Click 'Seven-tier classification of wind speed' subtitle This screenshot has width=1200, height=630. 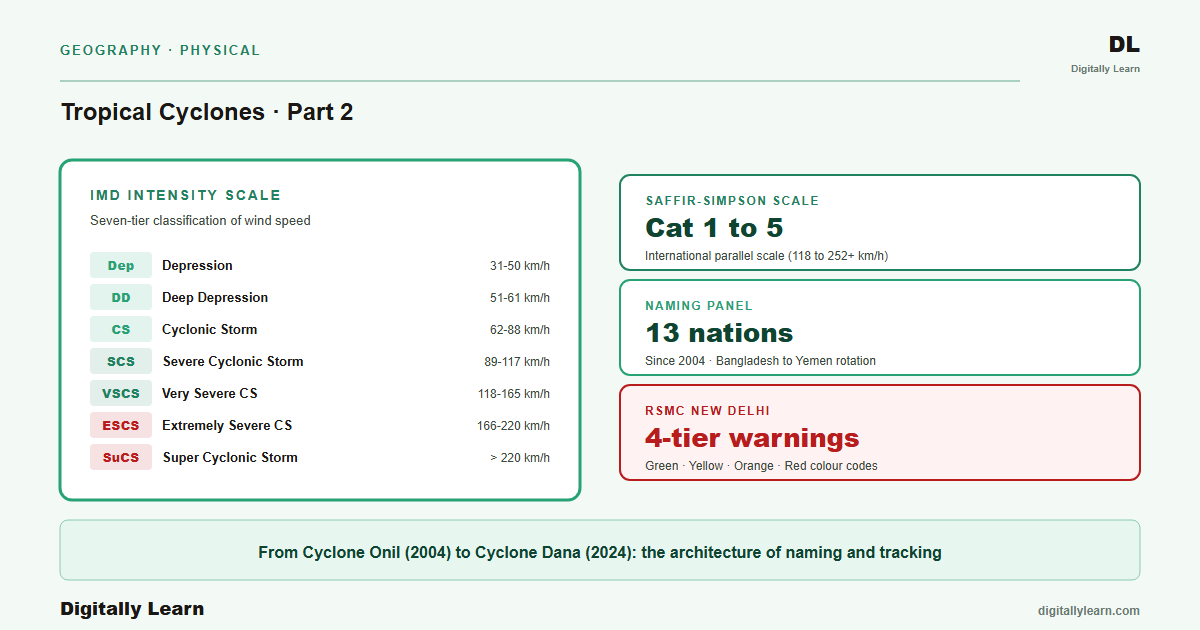pos(200,220)
